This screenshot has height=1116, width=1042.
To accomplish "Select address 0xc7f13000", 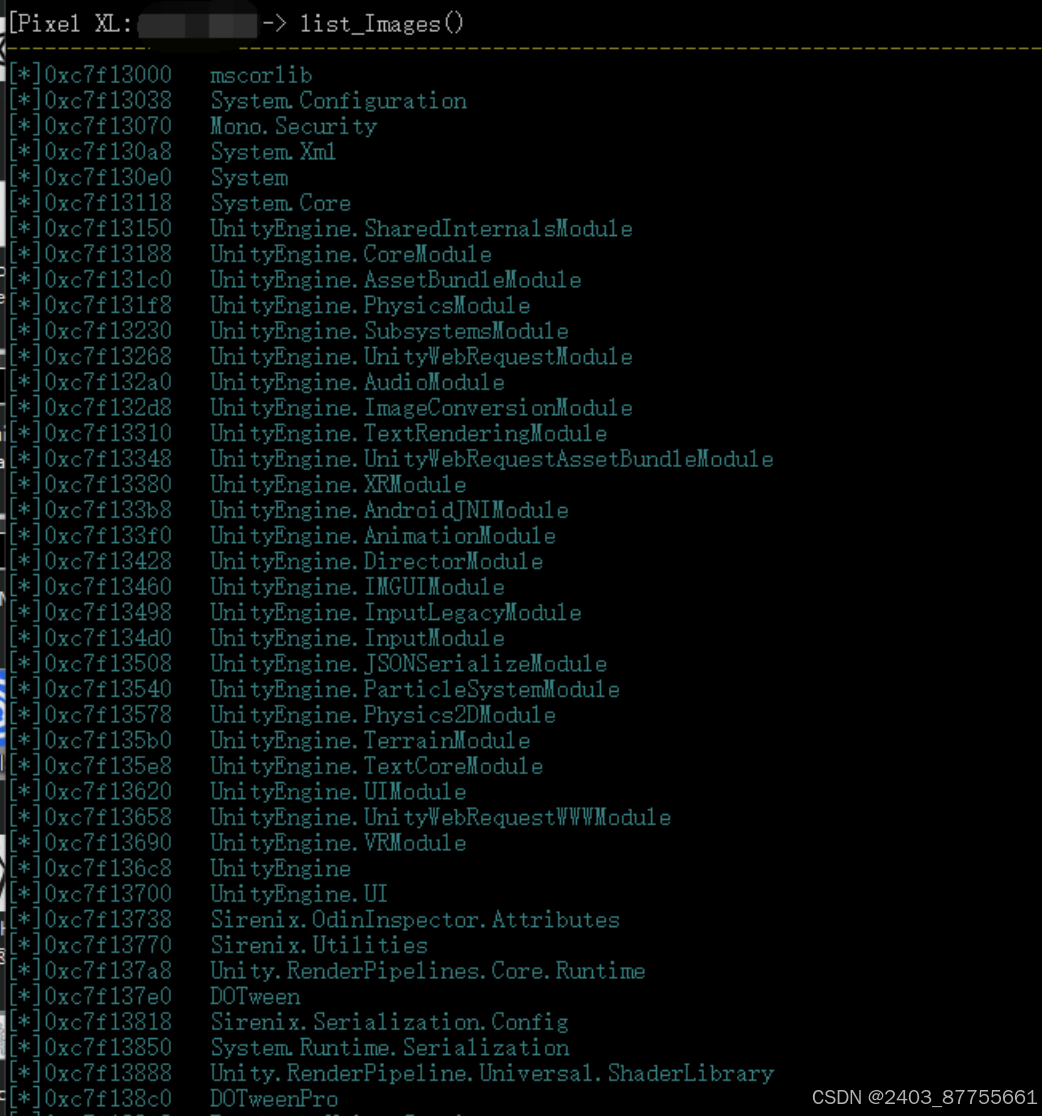I will 108,75.
